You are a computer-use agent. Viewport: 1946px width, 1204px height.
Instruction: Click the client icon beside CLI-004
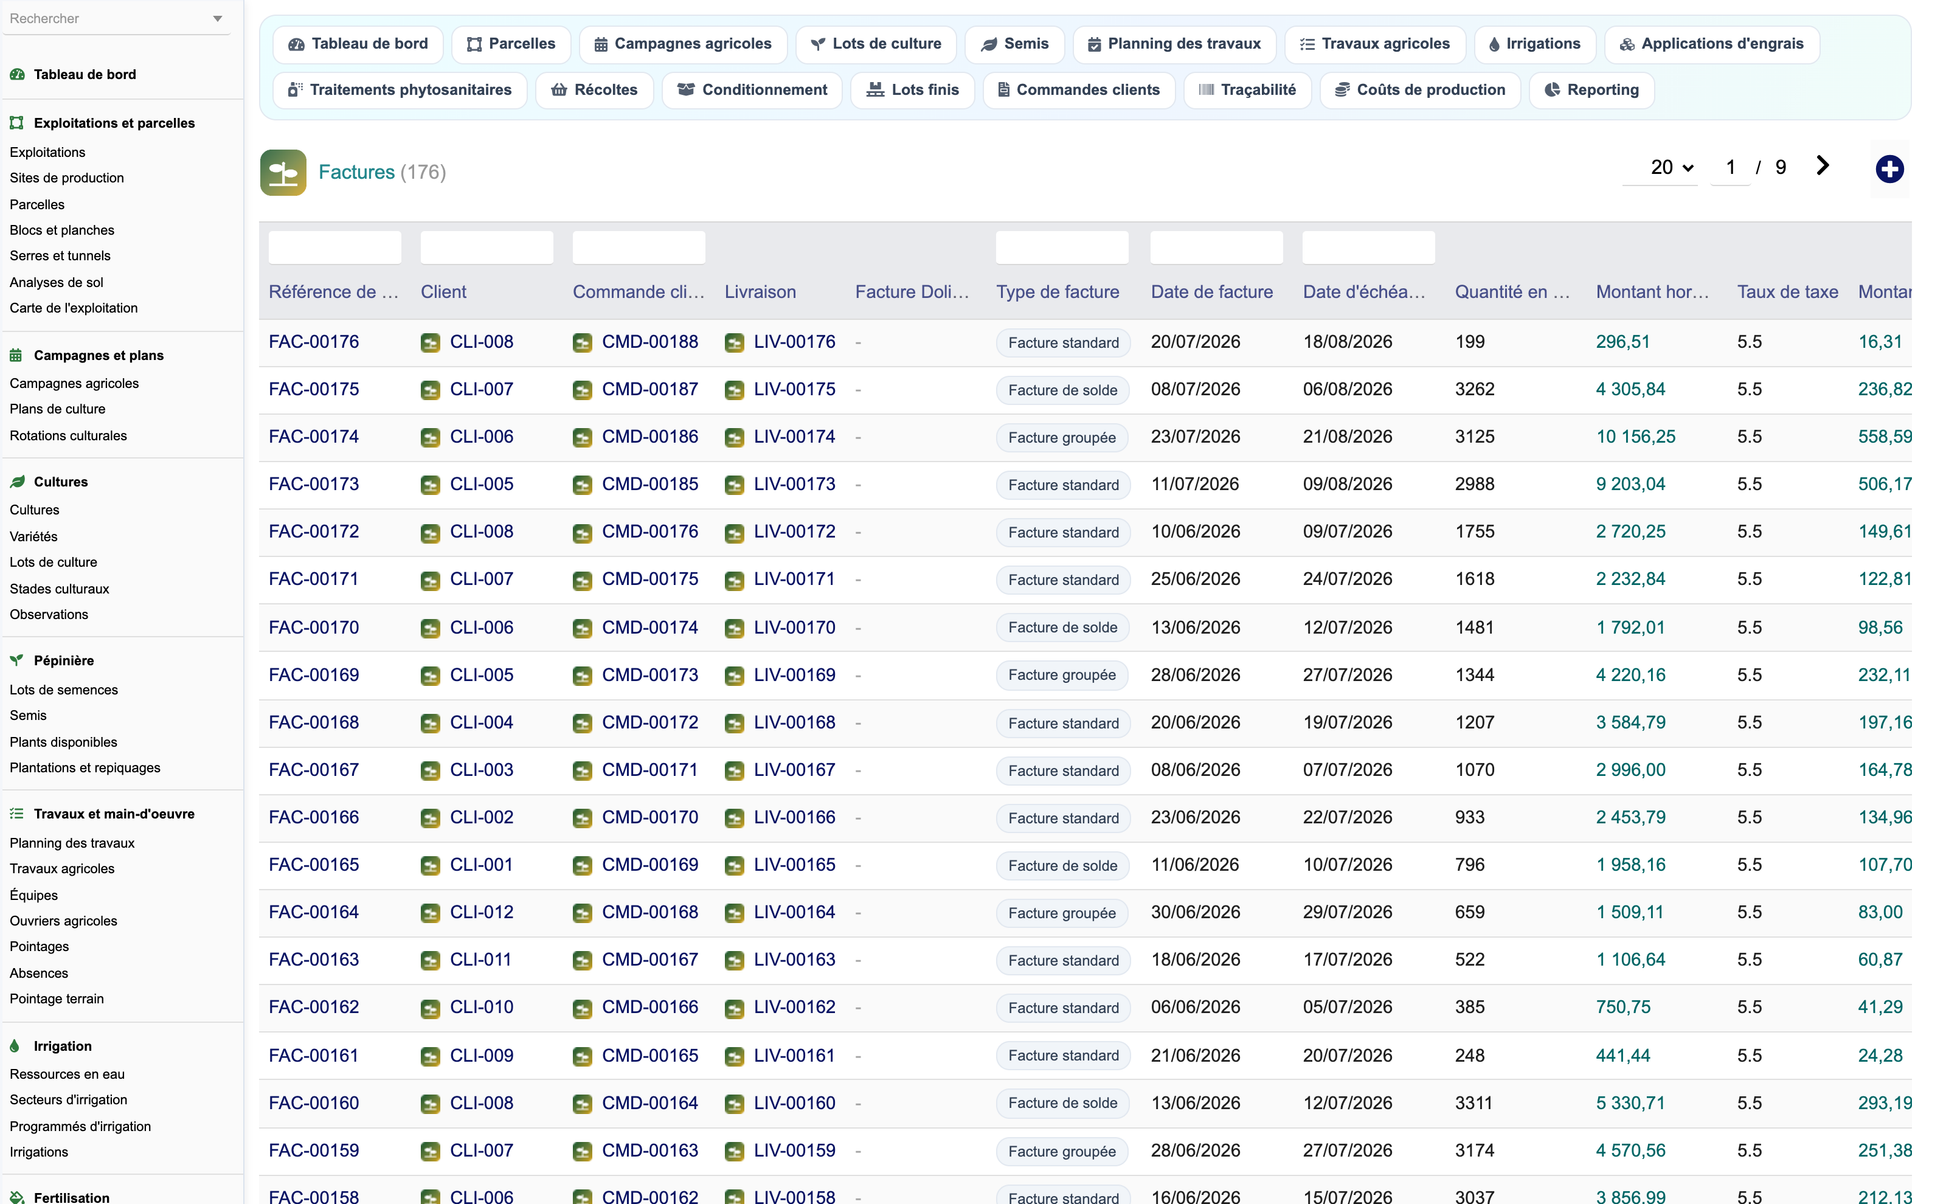(430, 723)
